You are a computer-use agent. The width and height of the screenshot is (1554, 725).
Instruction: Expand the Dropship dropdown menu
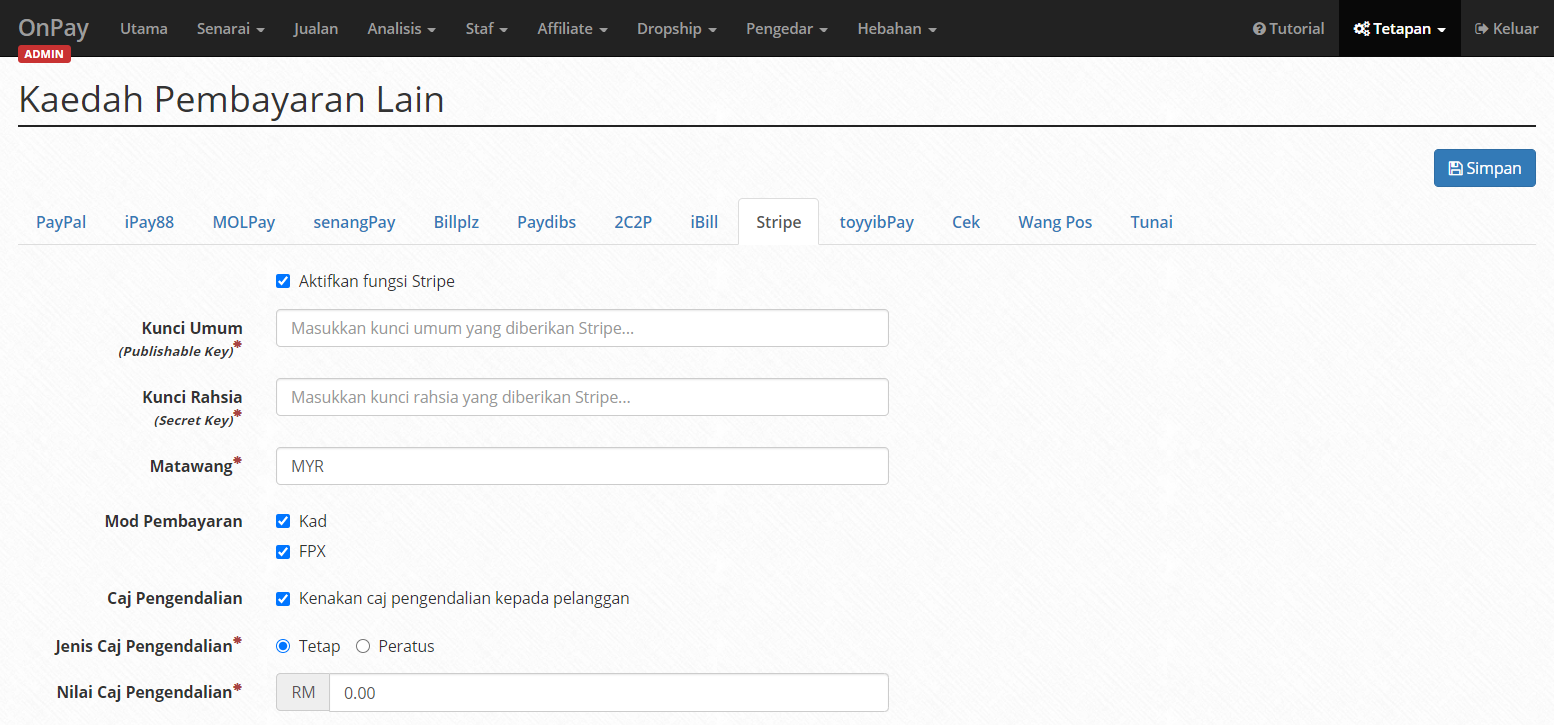676,29
